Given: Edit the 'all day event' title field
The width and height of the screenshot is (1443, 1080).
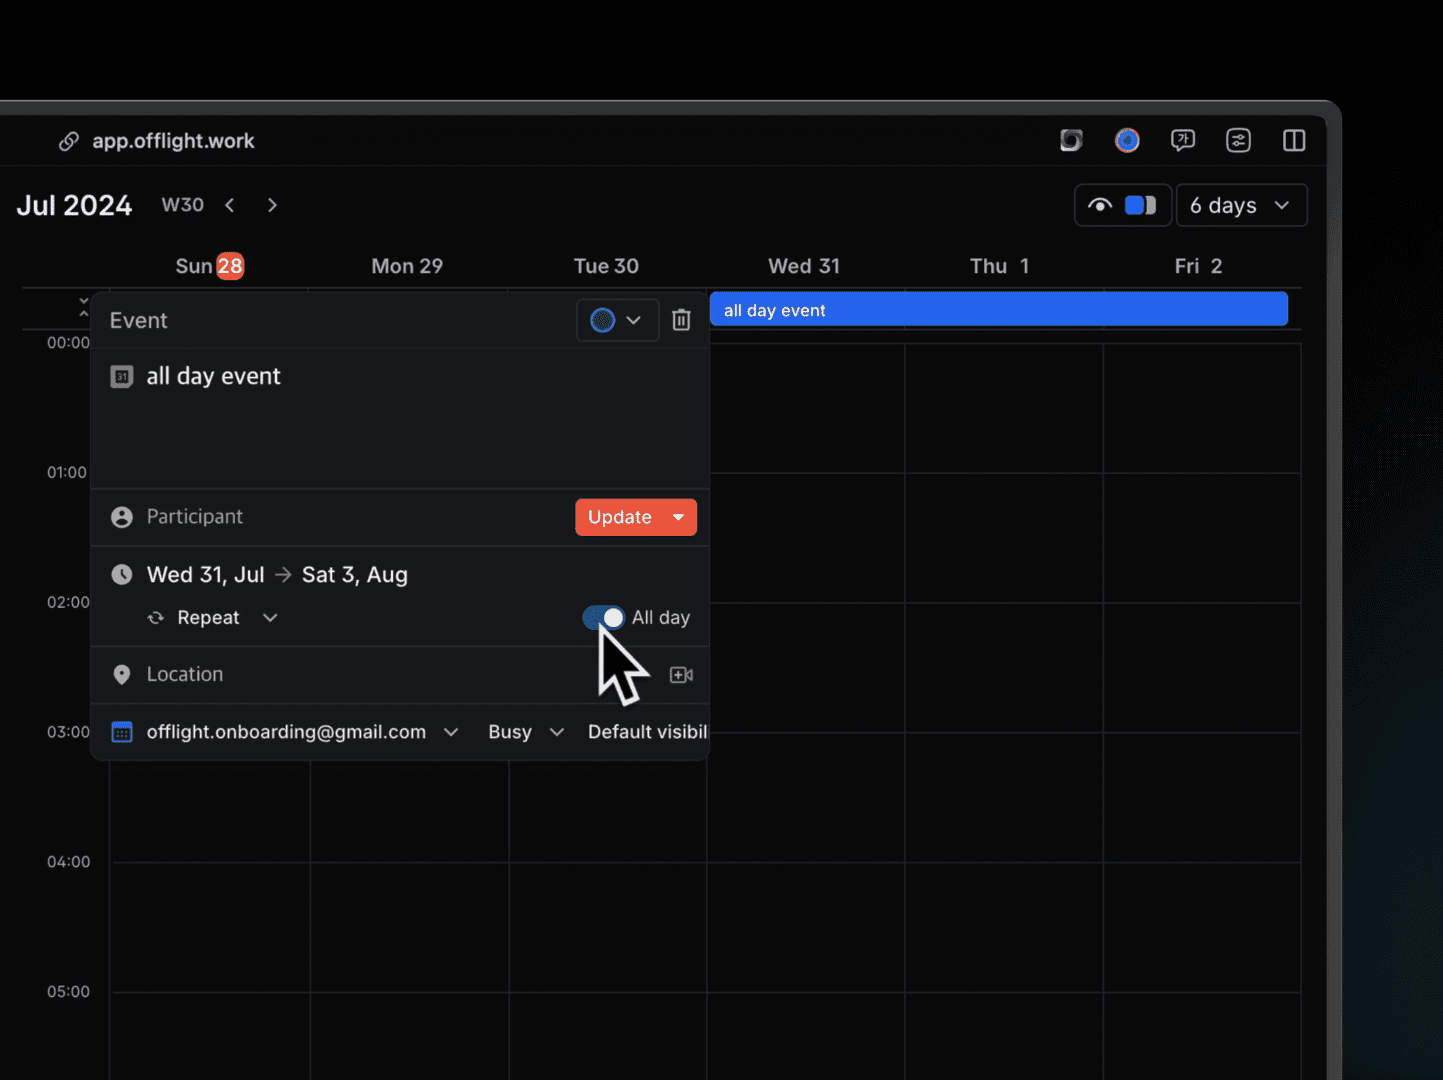Looking at the screenshot, I should click(x=214, y=376).
